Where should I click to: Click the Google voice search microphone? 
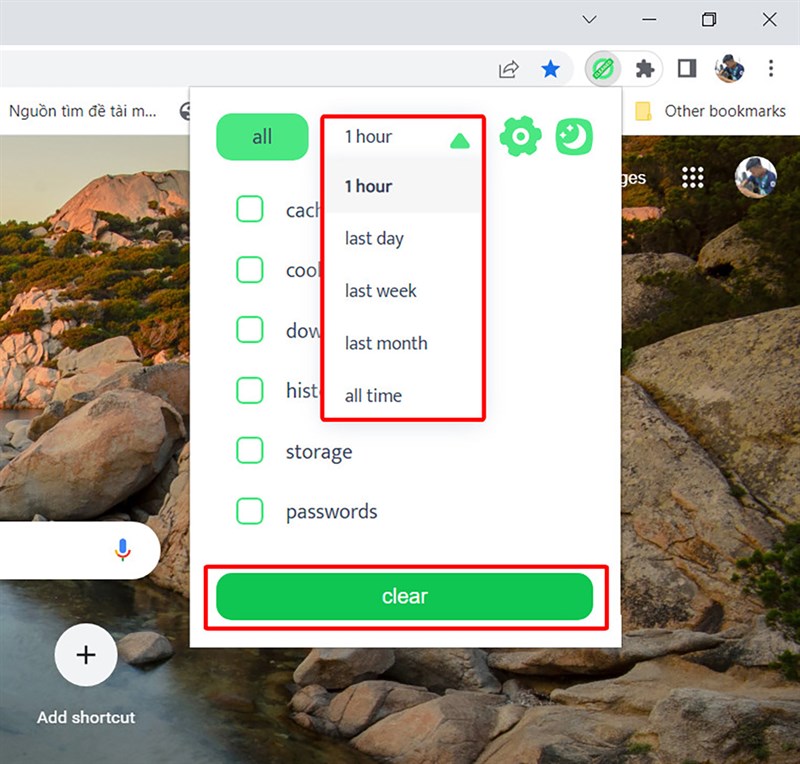click(122, 549)
